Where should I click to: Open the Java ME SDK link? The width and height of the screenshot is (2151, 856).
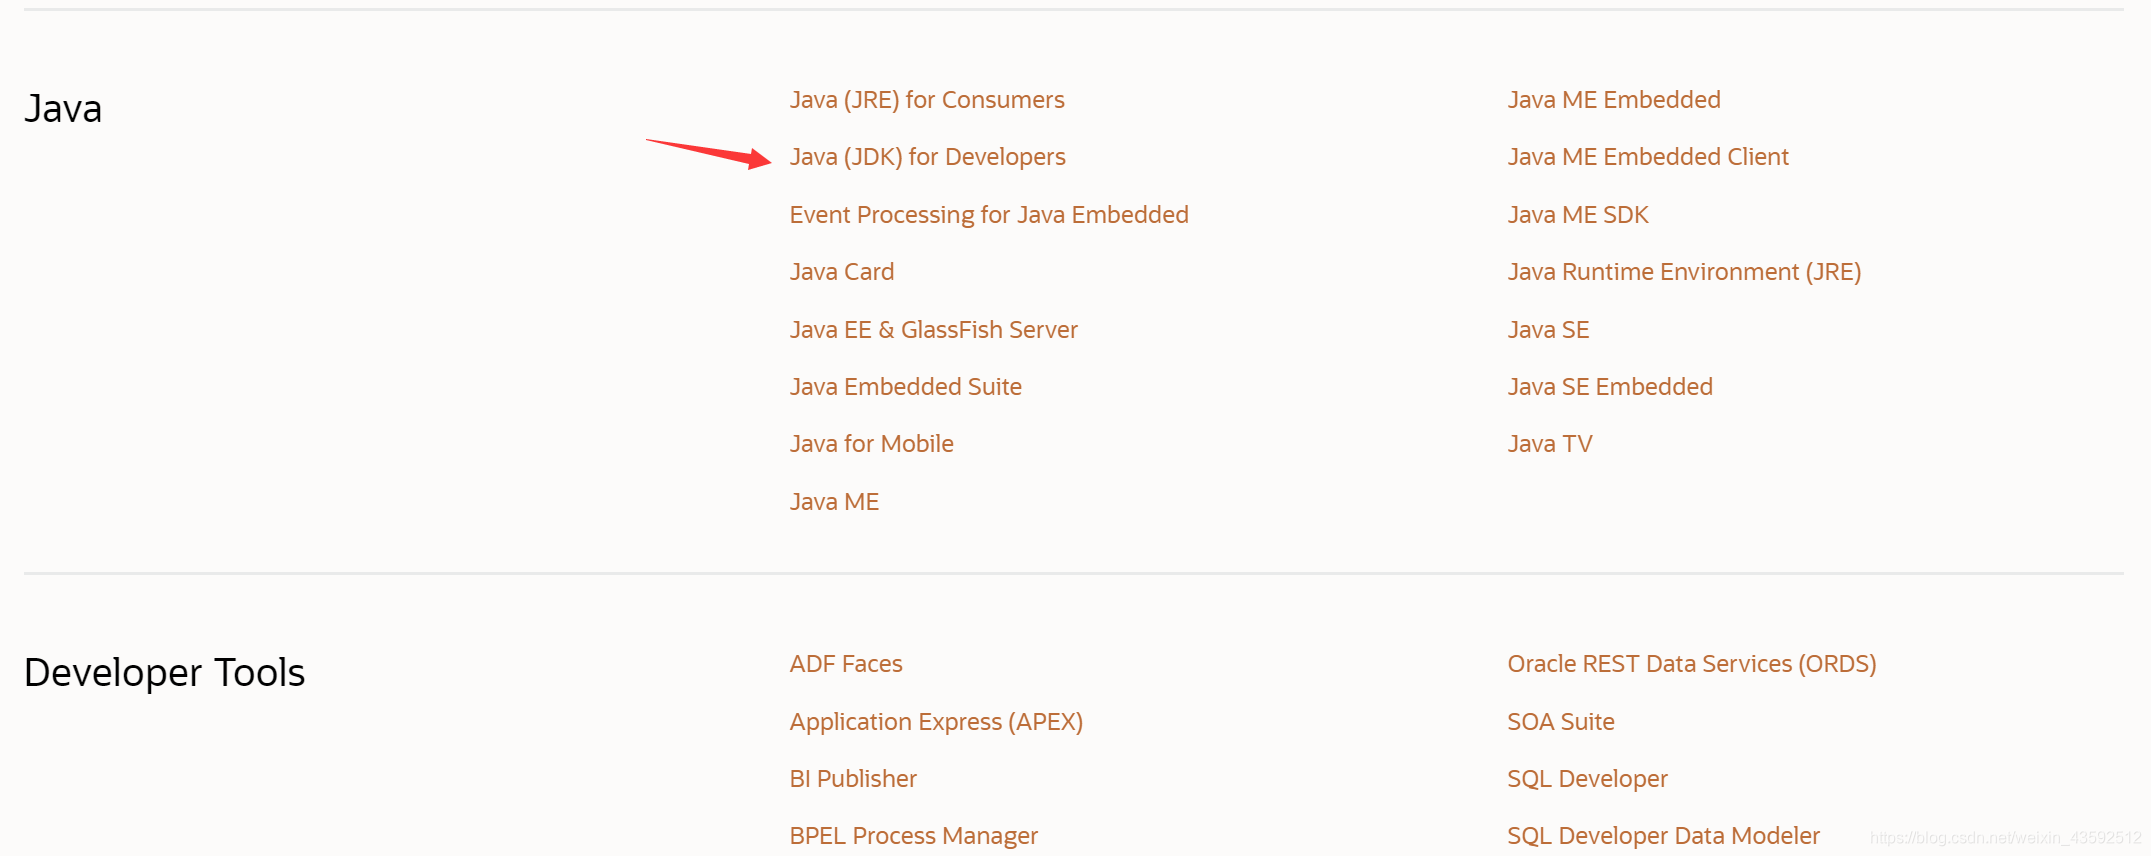tap(1578, 215)
